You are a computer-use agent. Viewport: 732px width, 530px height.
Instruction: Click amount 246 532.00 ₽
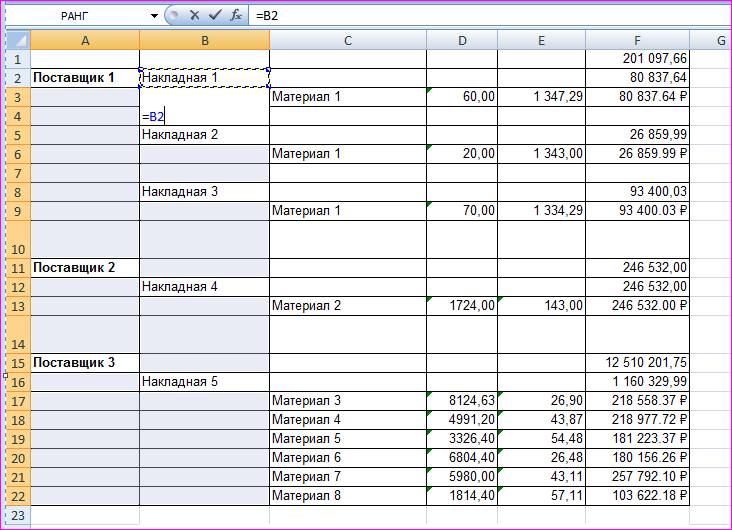point(637,306)
